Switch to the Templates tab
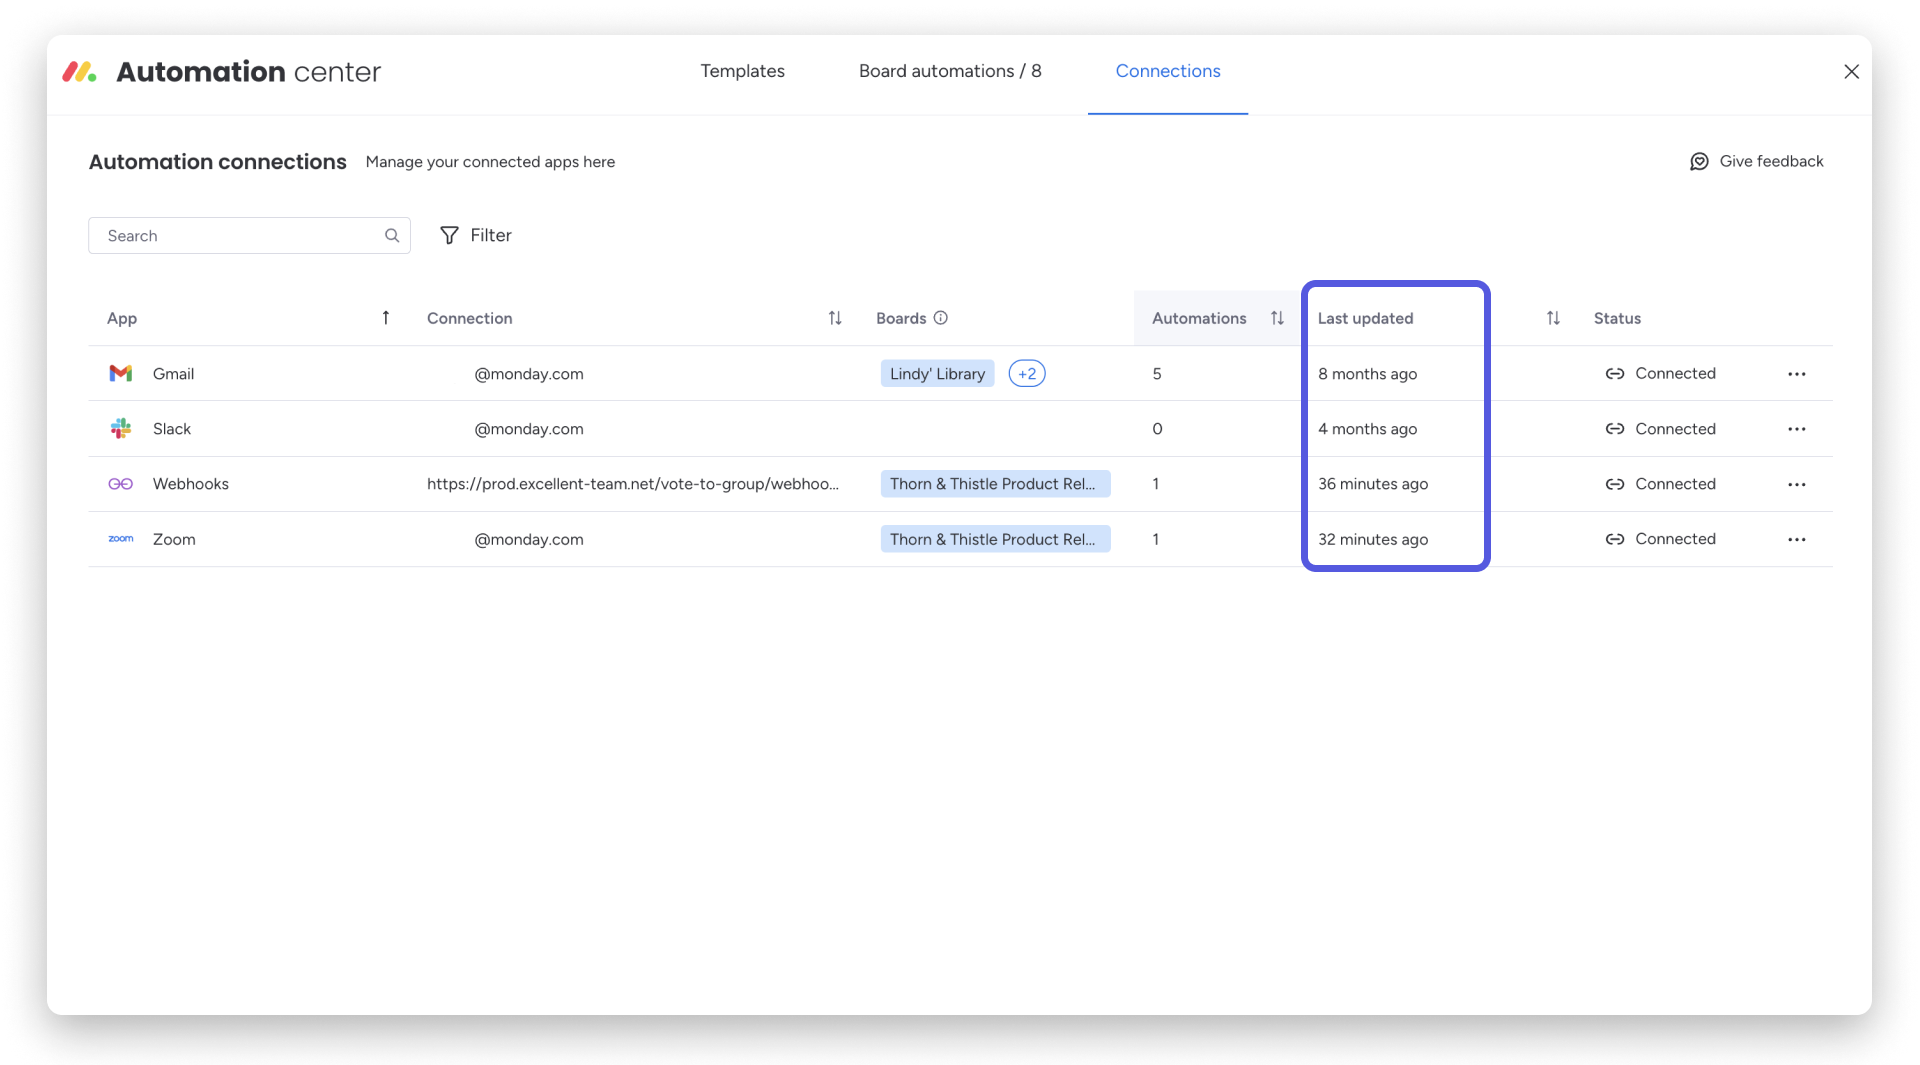This screenshot has width=1920, height=1065. click(742, 71)
